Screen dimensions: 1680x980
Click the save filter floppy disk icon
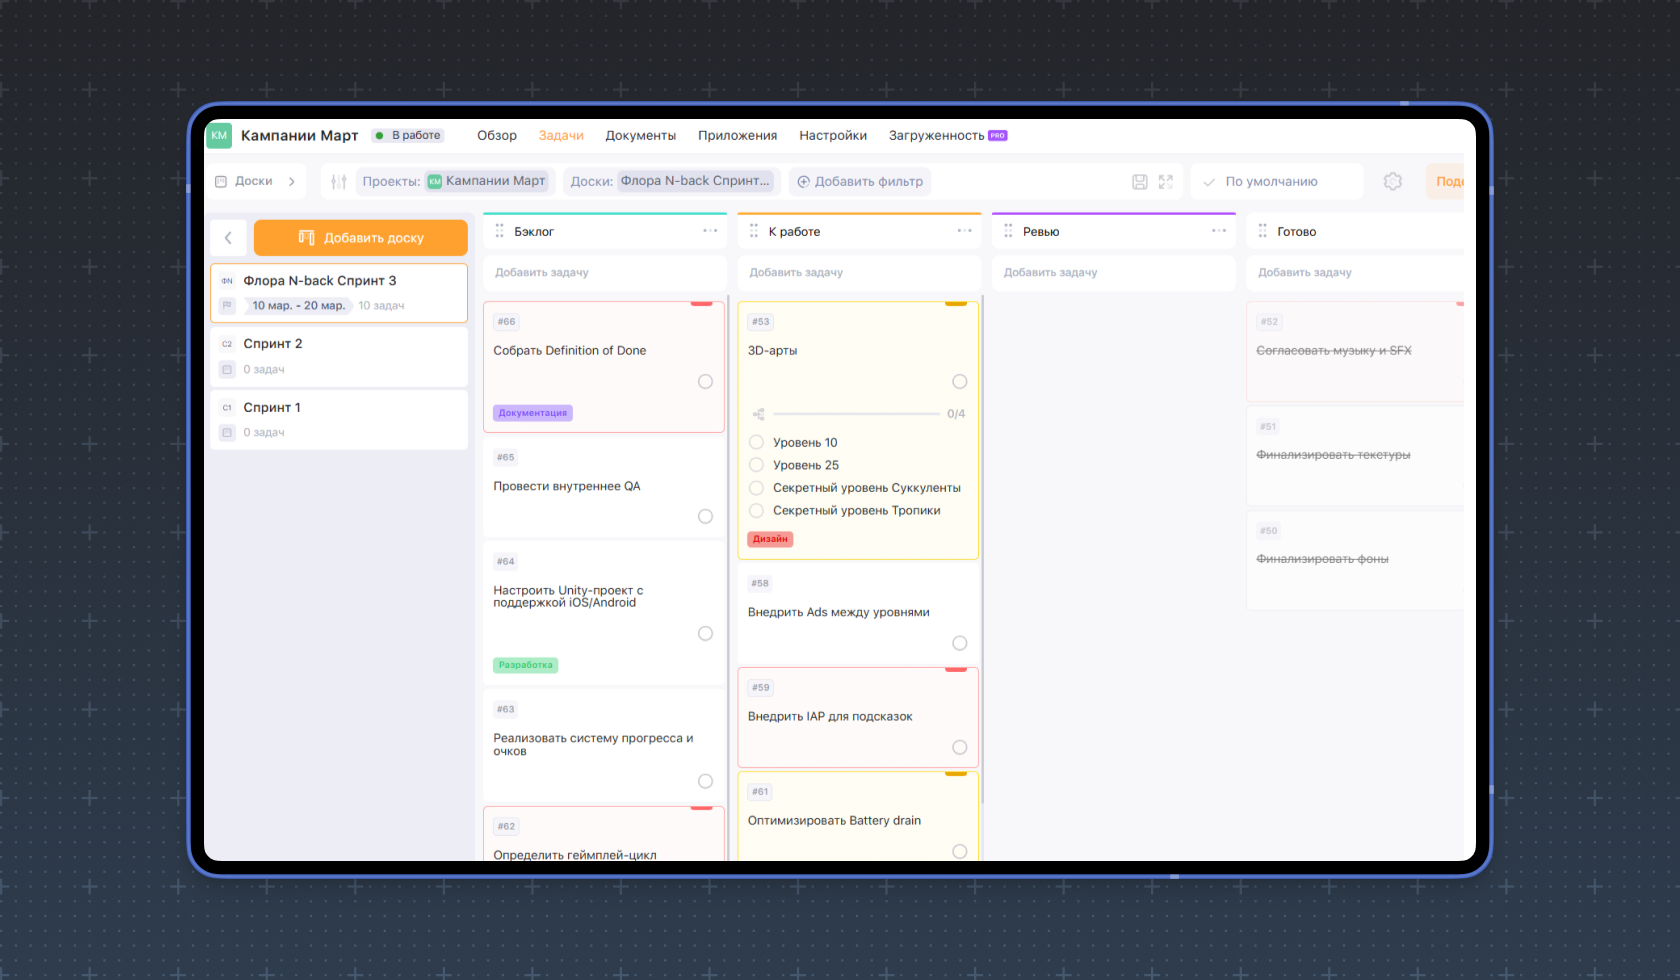click(x=1139, y=182)
